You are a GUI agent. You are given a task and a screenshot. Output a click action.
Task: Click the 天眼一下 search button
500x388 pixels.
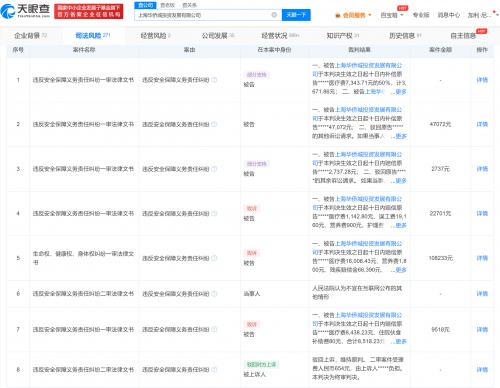point(296,15)
